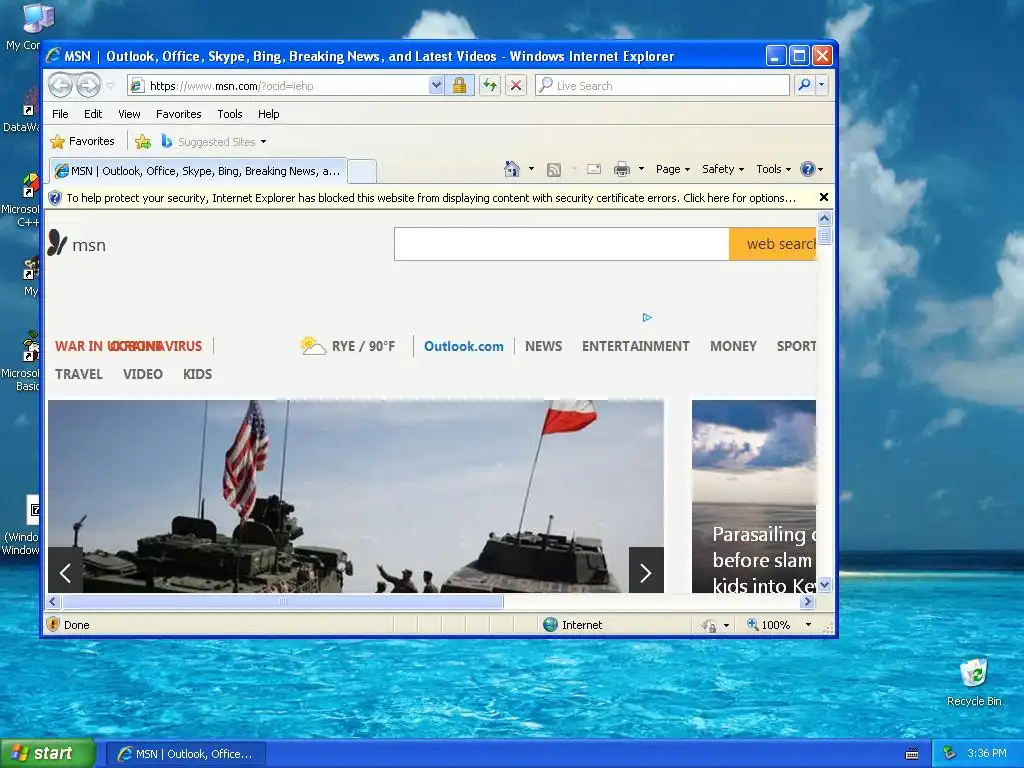Open the Page dropdown menu
The width and height of the screenshot is (1024, 768).
pyautogui.click(x=673, y=169)
